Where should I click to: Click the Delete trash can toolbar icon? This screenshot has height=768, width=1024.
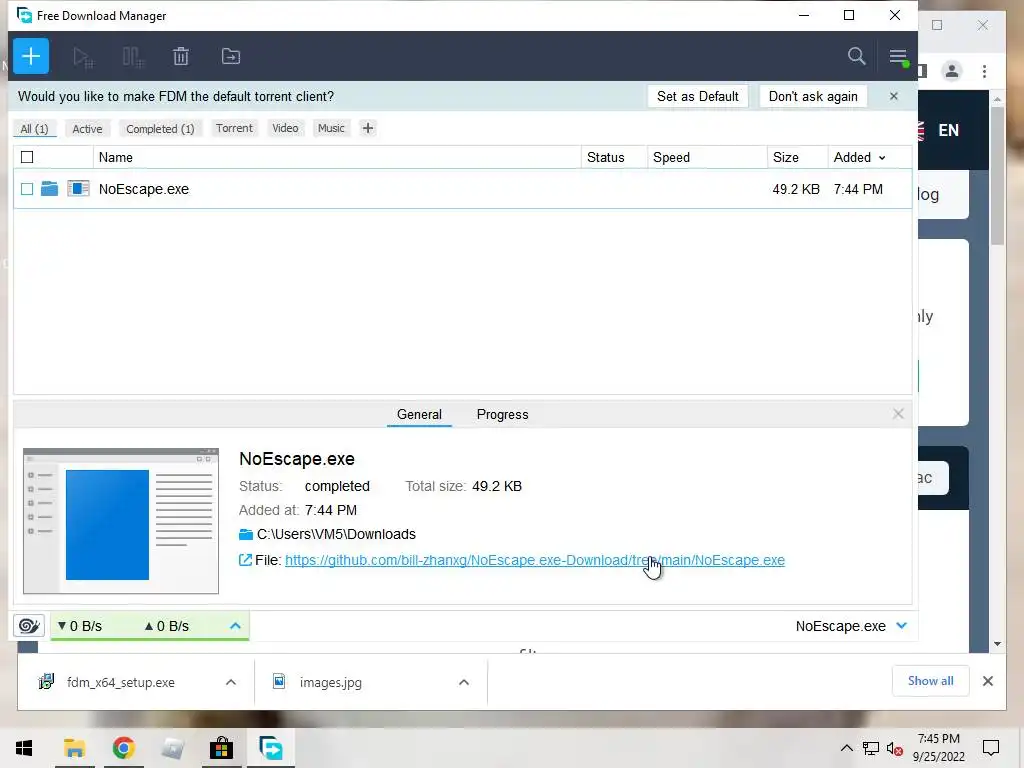(181, 56)
